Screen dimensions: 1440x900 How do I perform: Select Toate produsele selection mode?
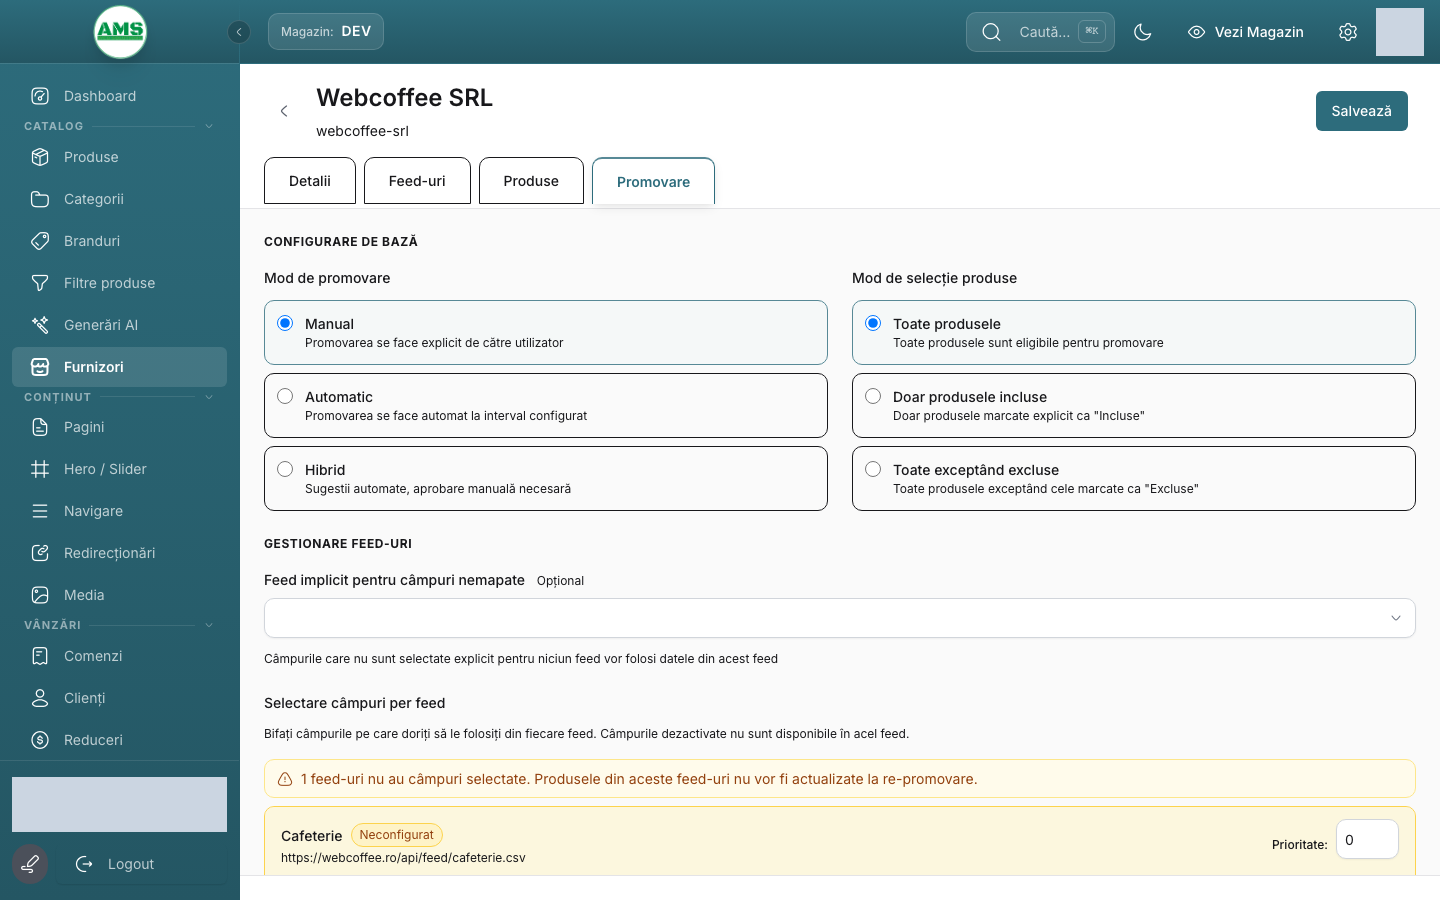[1134, 332]
